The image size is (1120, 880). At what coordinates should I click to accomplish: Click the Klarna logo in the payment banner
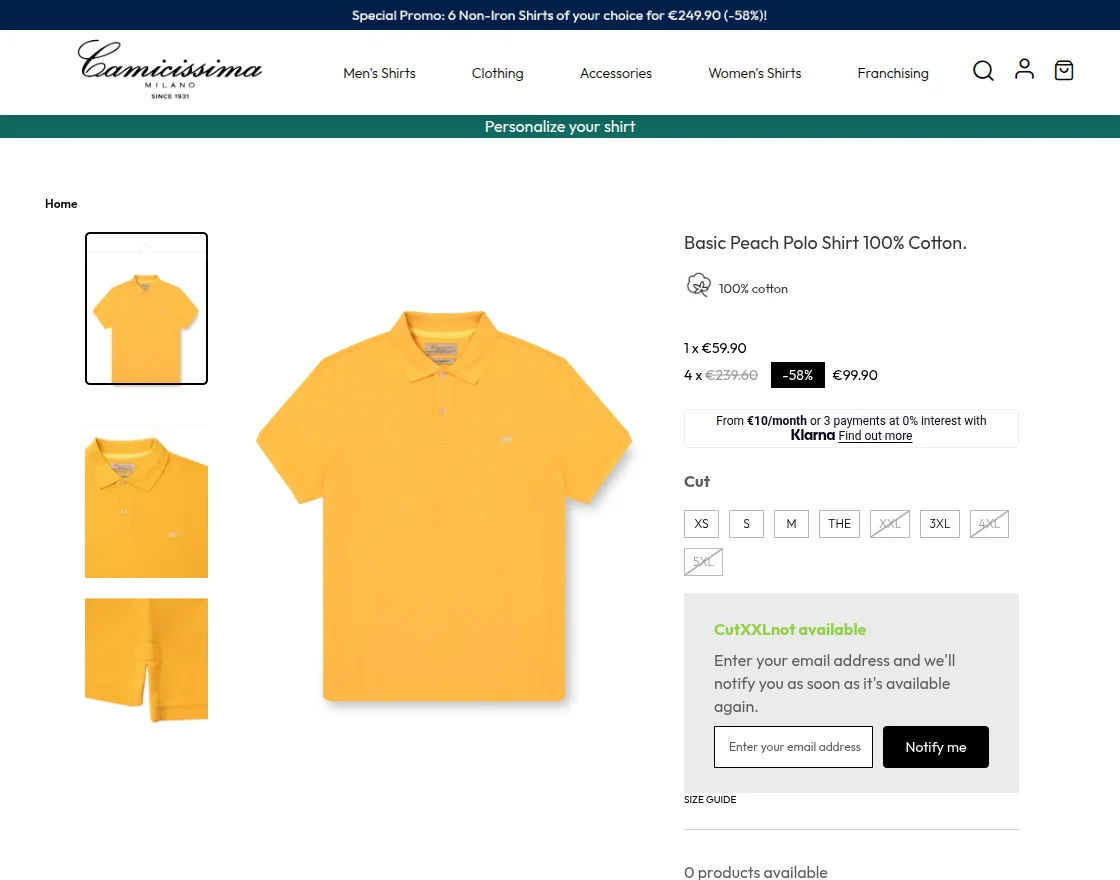[x=812, y=435]
